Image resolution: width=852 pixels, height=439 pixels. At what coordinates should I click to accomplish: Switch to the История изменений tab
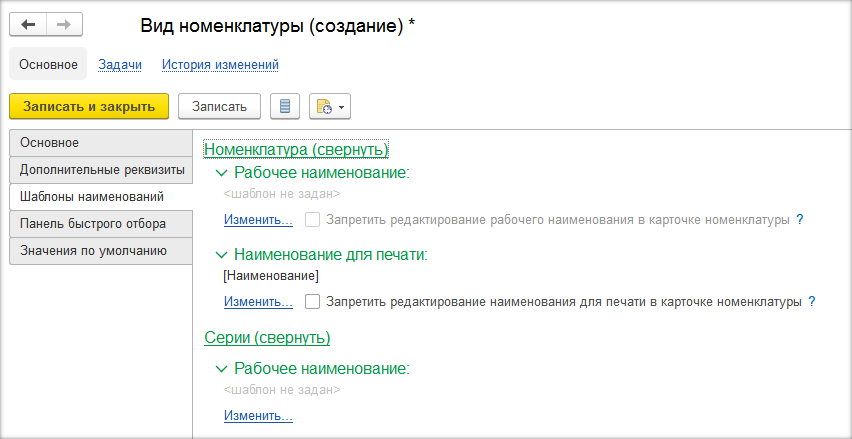(x=220, y=65)
